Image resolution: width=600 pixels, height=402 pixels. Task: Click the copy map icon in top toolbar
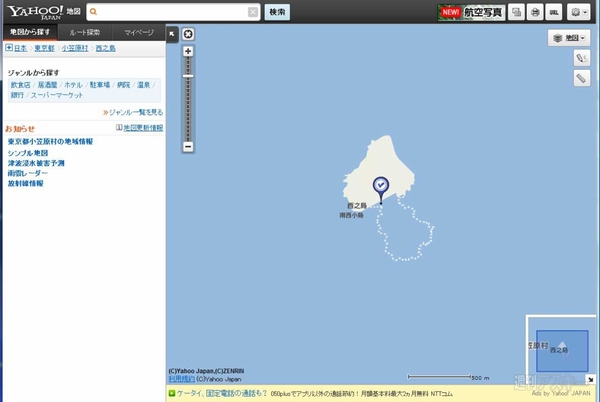pos(516,12)
